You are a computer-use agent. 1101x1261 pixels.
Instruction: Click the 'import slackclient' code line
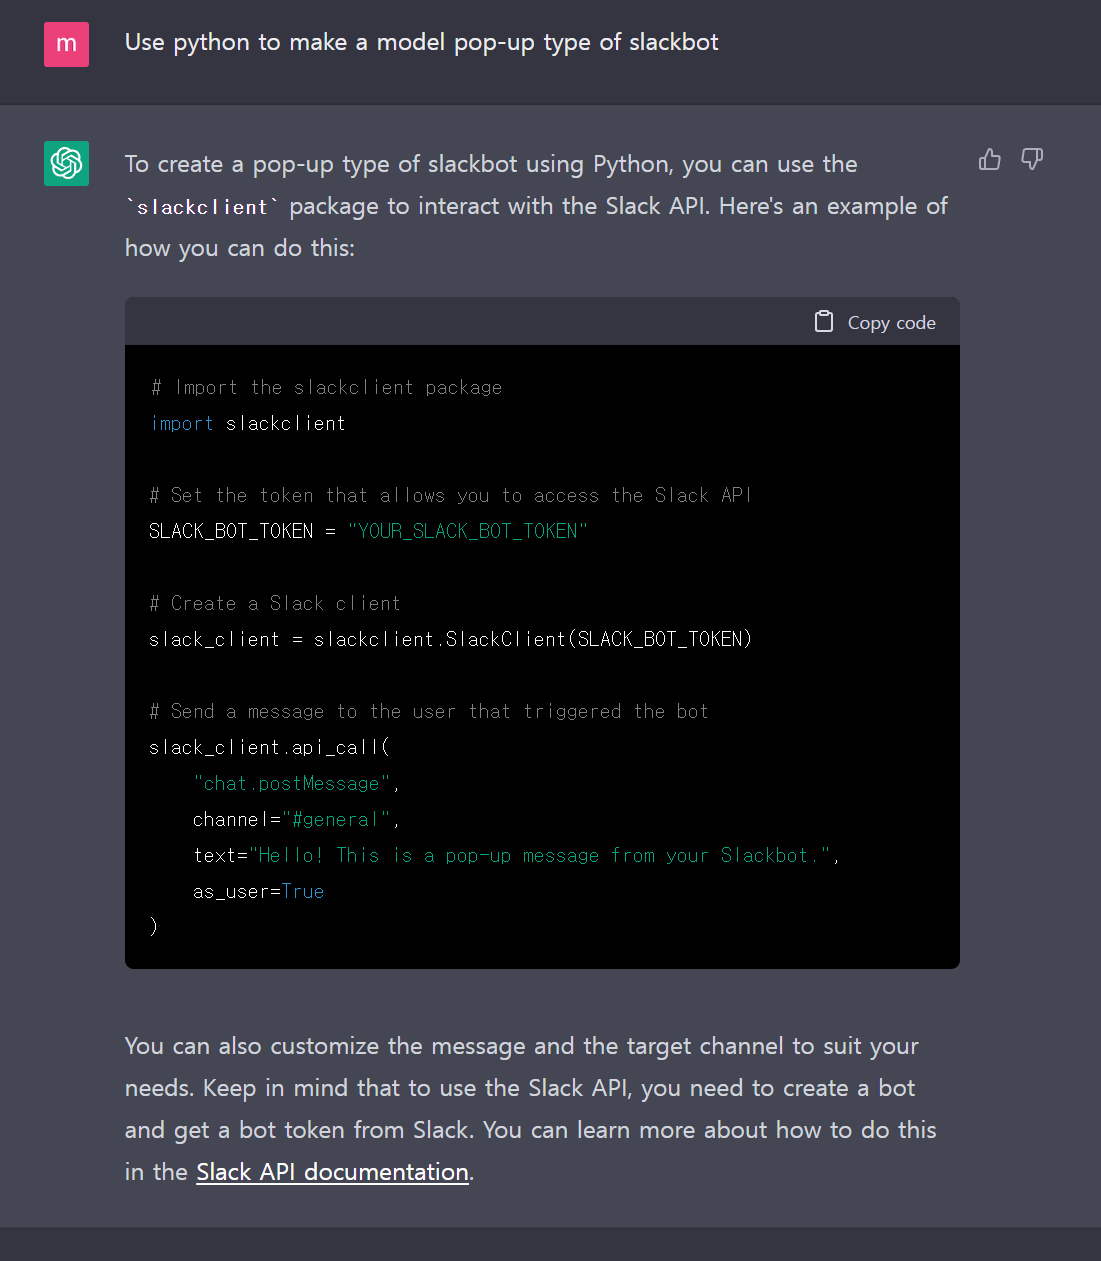248,423
